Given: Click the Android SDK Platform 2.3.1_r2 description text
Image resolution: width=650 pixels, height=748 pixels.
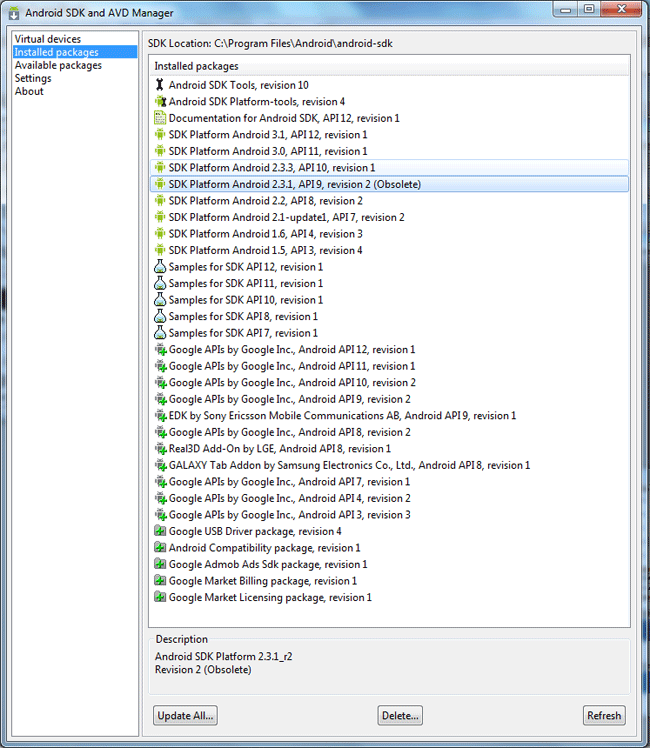Looking at the screenshot, I should click(x=223, y=656).
